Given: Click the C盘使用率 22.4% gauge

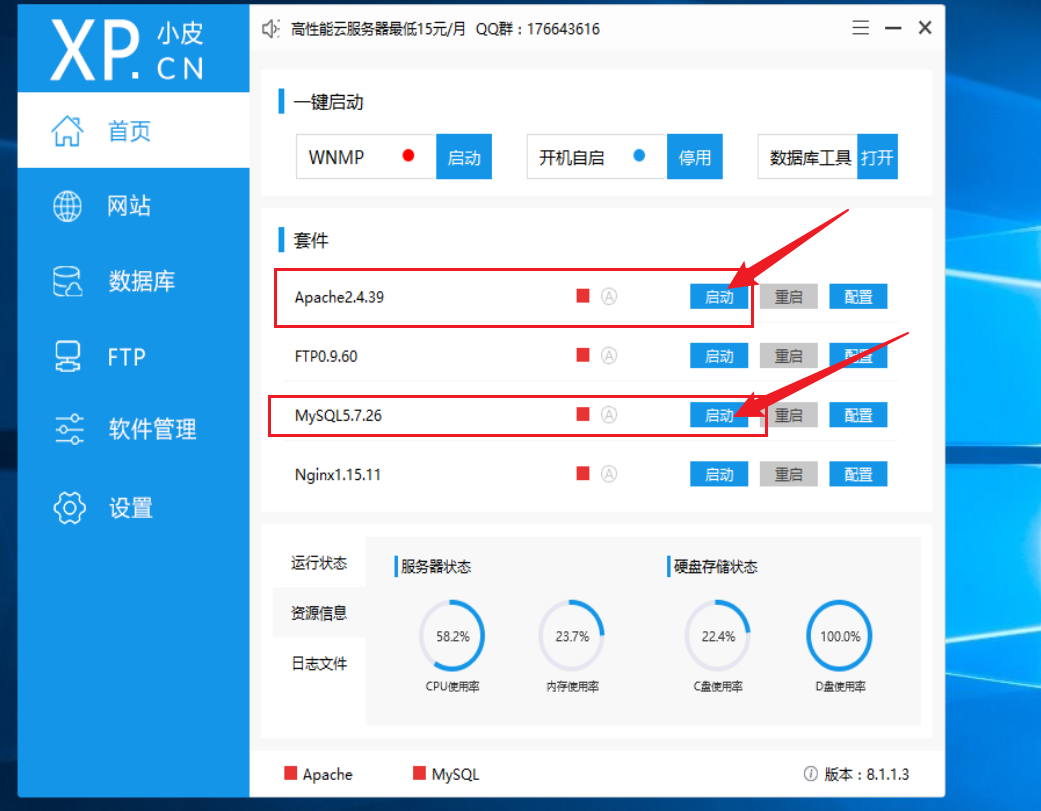Looking at the screenshot, I should click(x=718, y=636).
